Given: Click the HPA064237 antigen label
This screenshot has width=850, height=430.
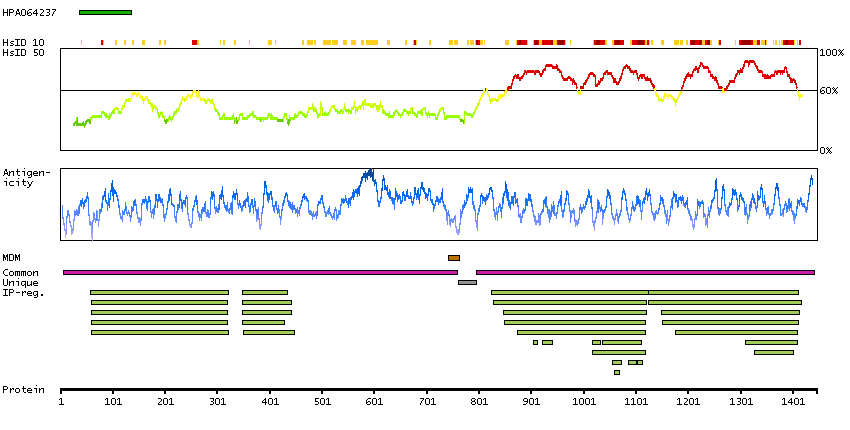Looking at the screenshot, I should [x=29, y=12].
